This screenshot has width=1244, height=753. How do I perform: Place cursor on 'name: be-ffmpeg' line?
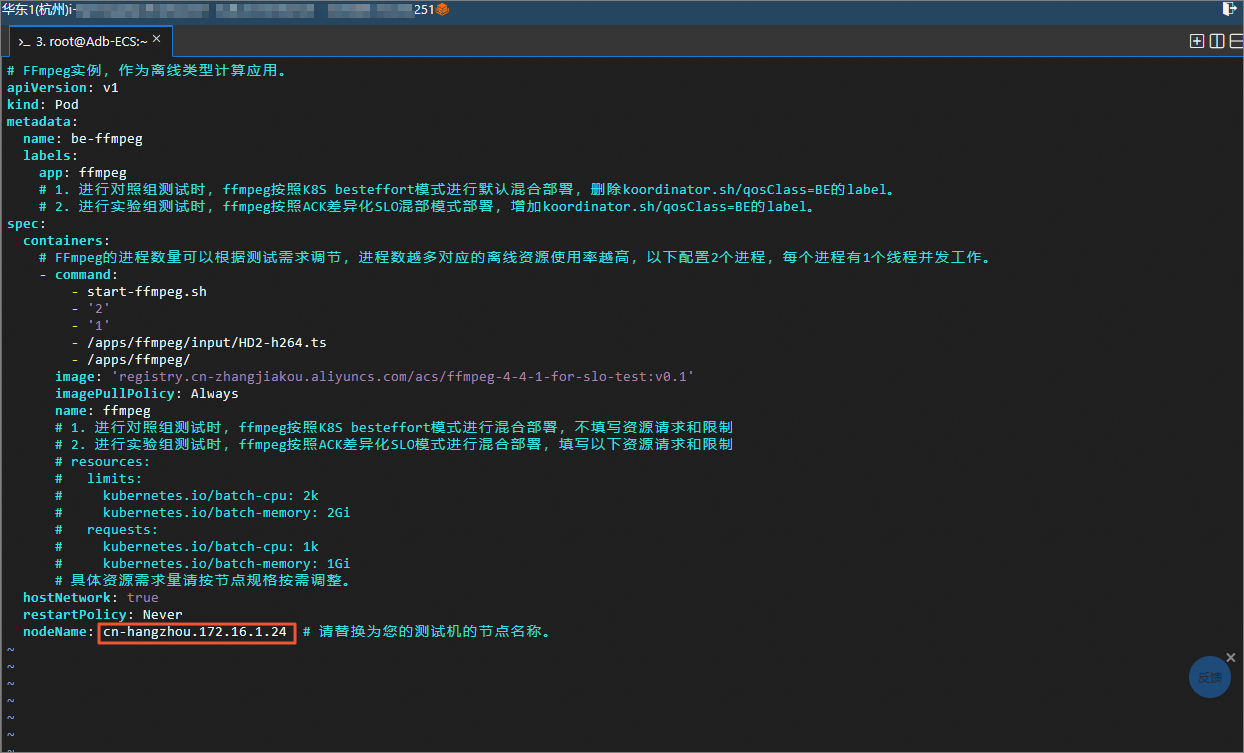83,138
